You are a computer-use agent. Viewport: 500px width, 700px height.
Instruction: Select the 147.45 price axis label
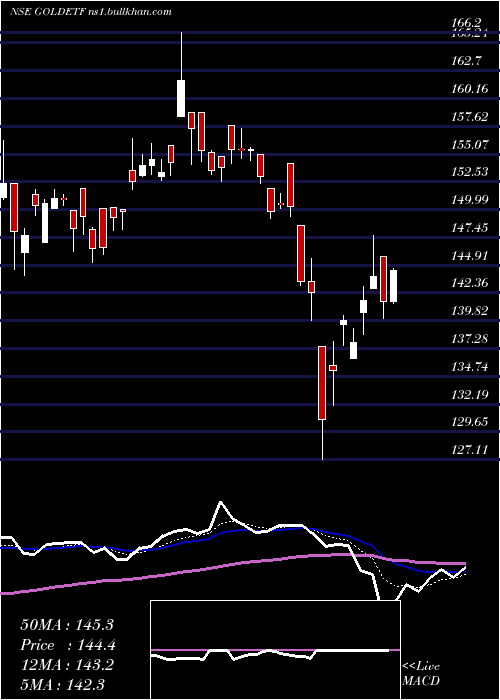tap(470, 229)
